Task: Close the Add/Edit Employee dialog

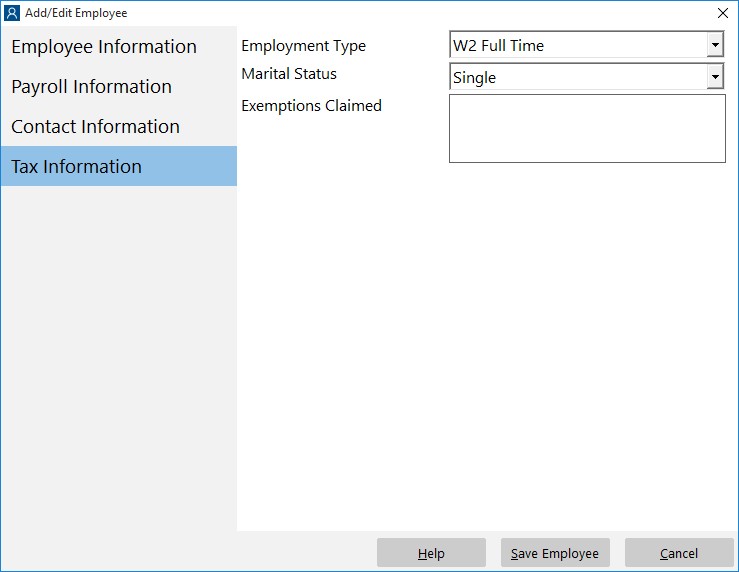Action: click(x=723, y=13)
